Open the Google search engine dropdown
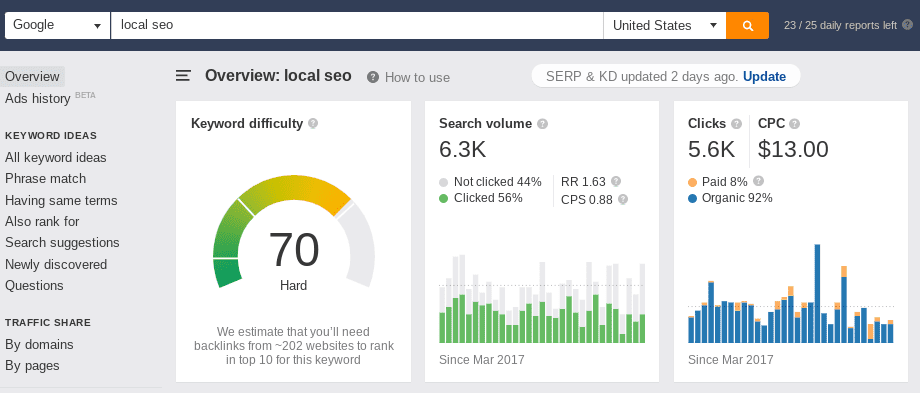The image size is (920, 393). 58,25
